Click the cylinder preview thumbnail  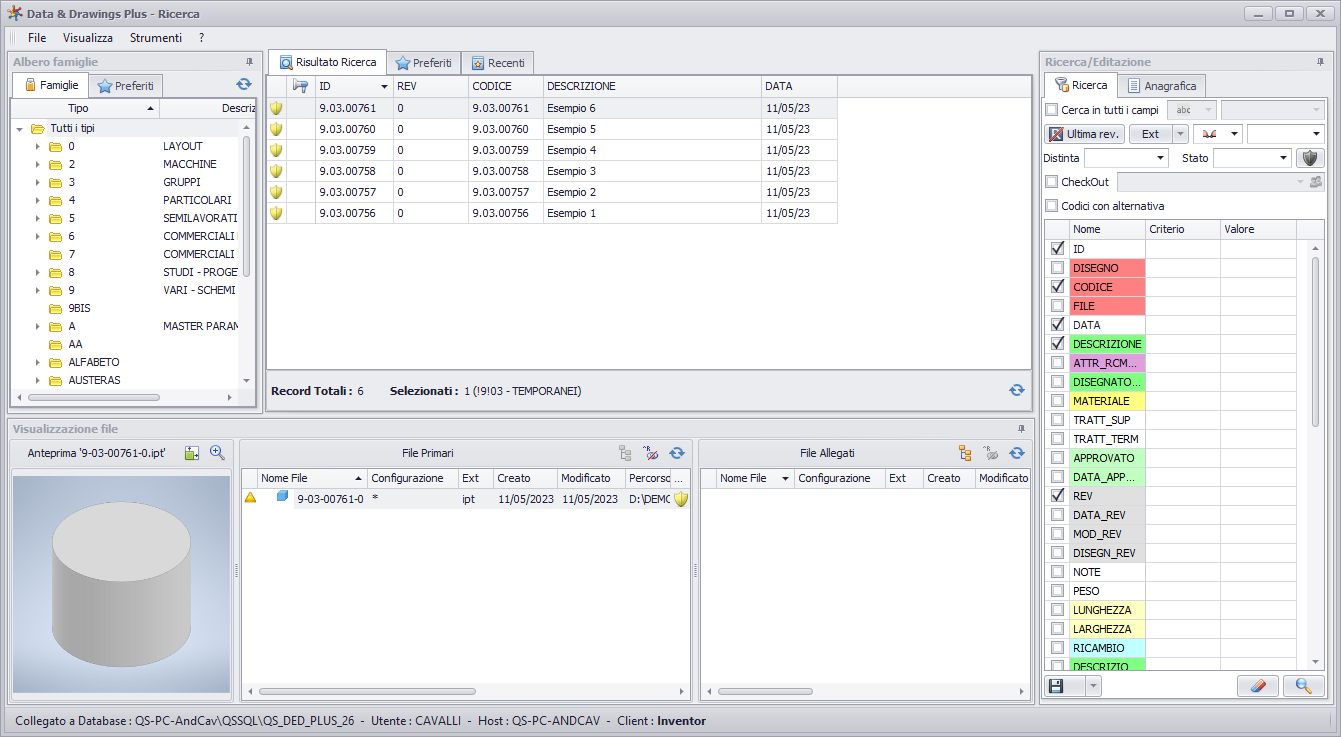[x=121, y=583]
